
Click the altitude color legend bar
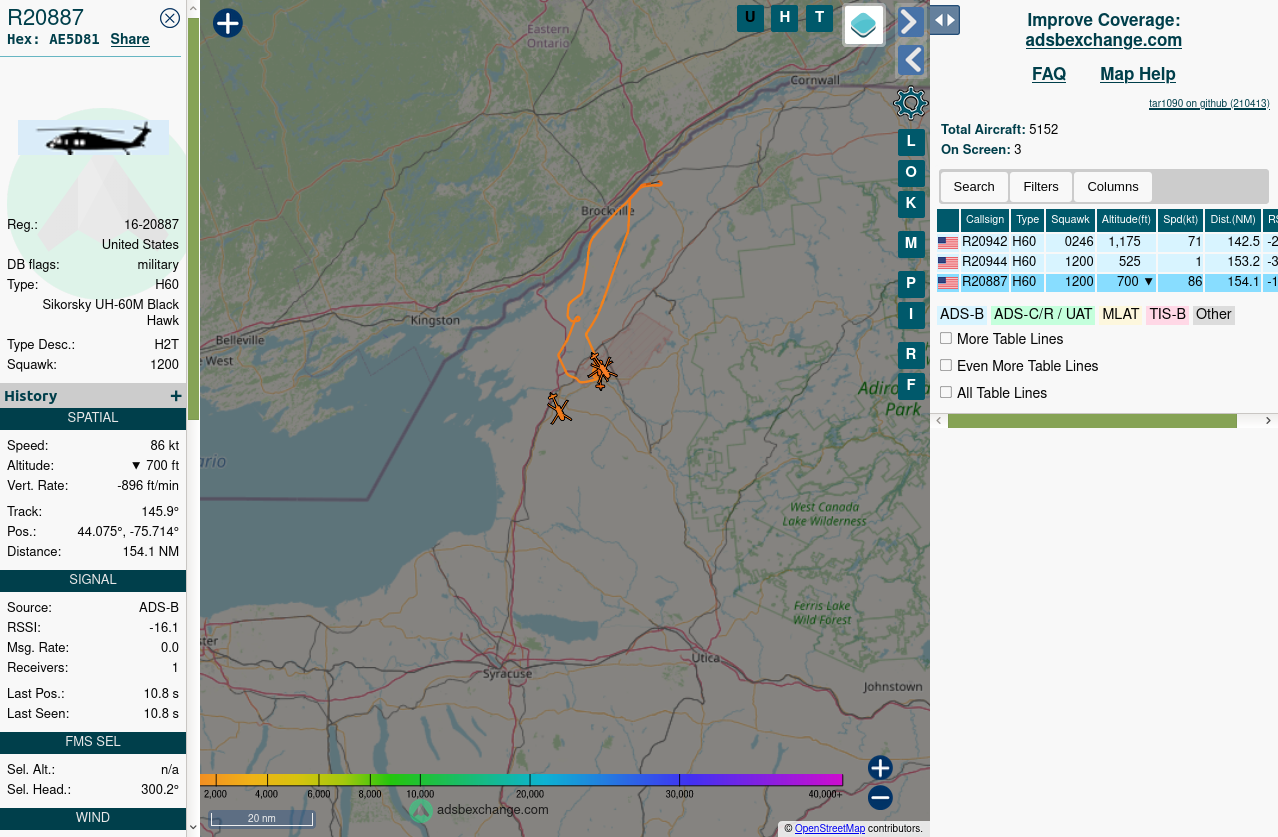point(521,780)
